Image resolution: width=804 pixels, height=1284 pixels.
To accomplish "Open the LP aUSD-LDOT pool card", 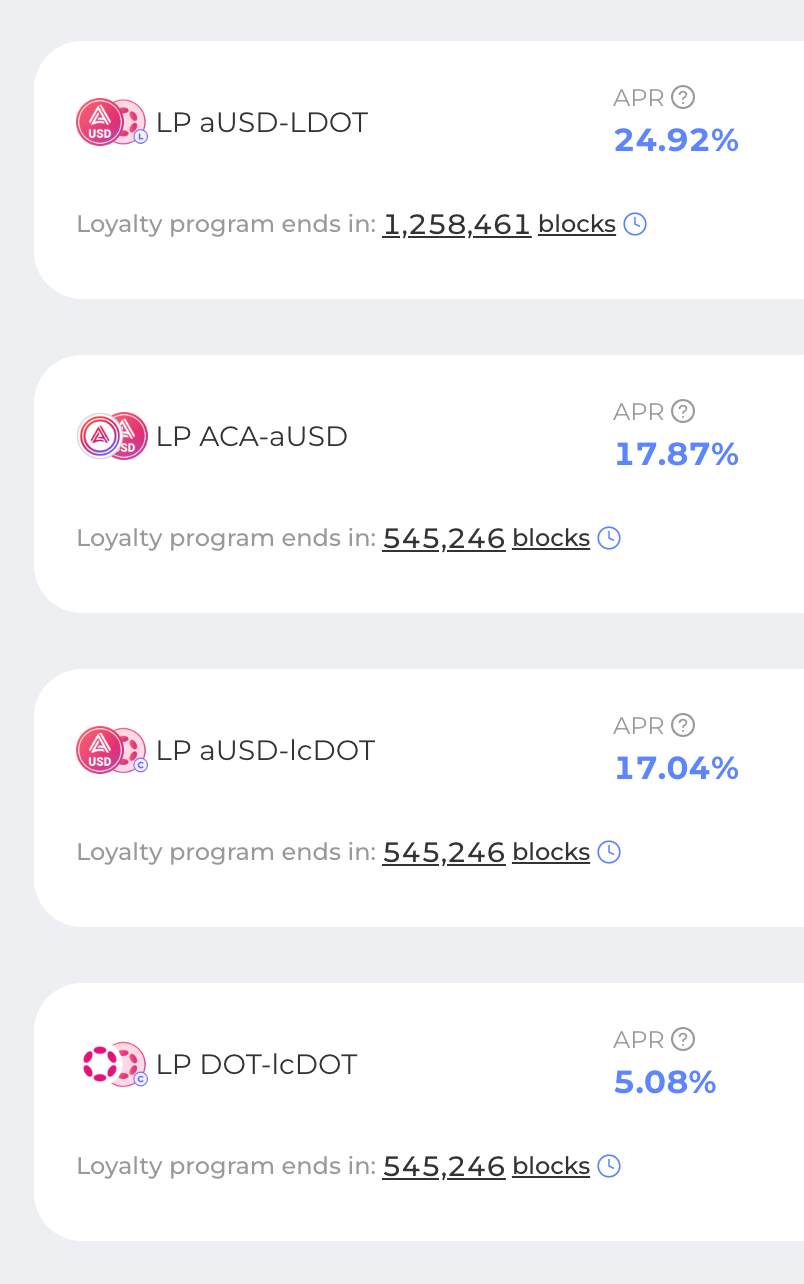I will [x=419, y=170].
